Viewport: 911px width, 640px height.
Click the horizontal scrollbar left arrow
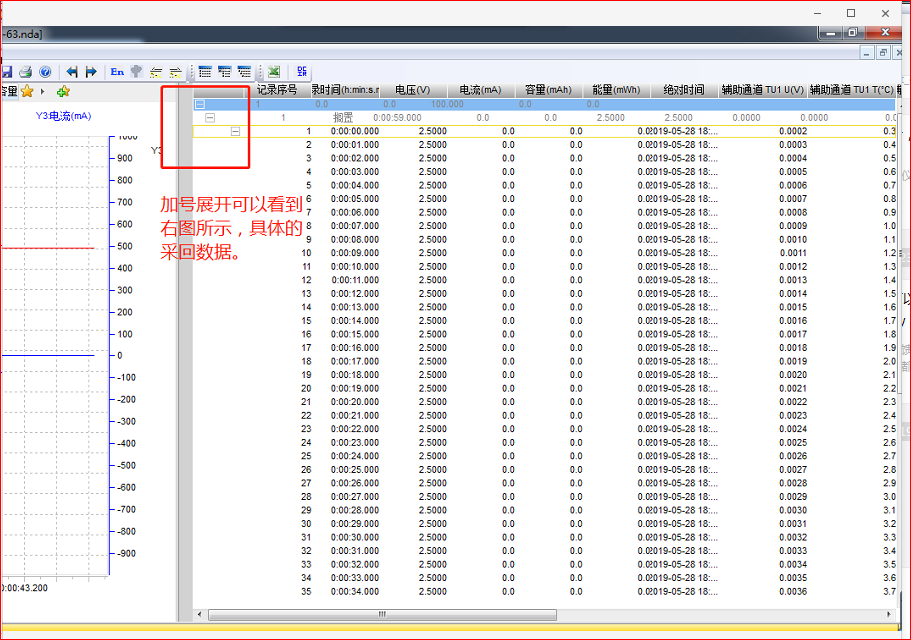pos(200,614)
